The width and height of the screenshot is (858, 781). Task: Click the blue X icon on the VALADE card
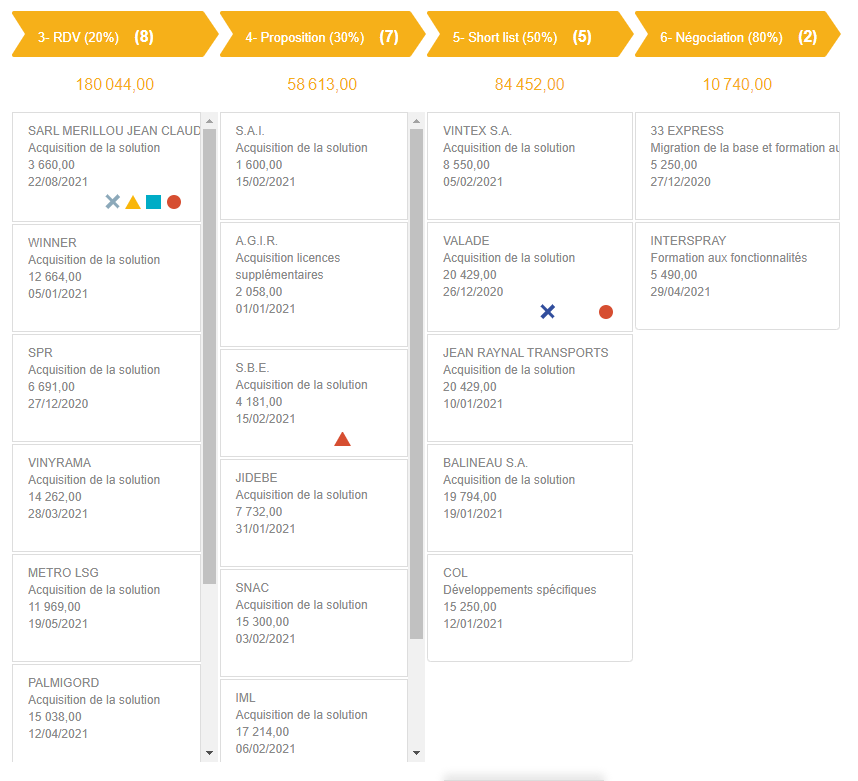tap(548, 311)
